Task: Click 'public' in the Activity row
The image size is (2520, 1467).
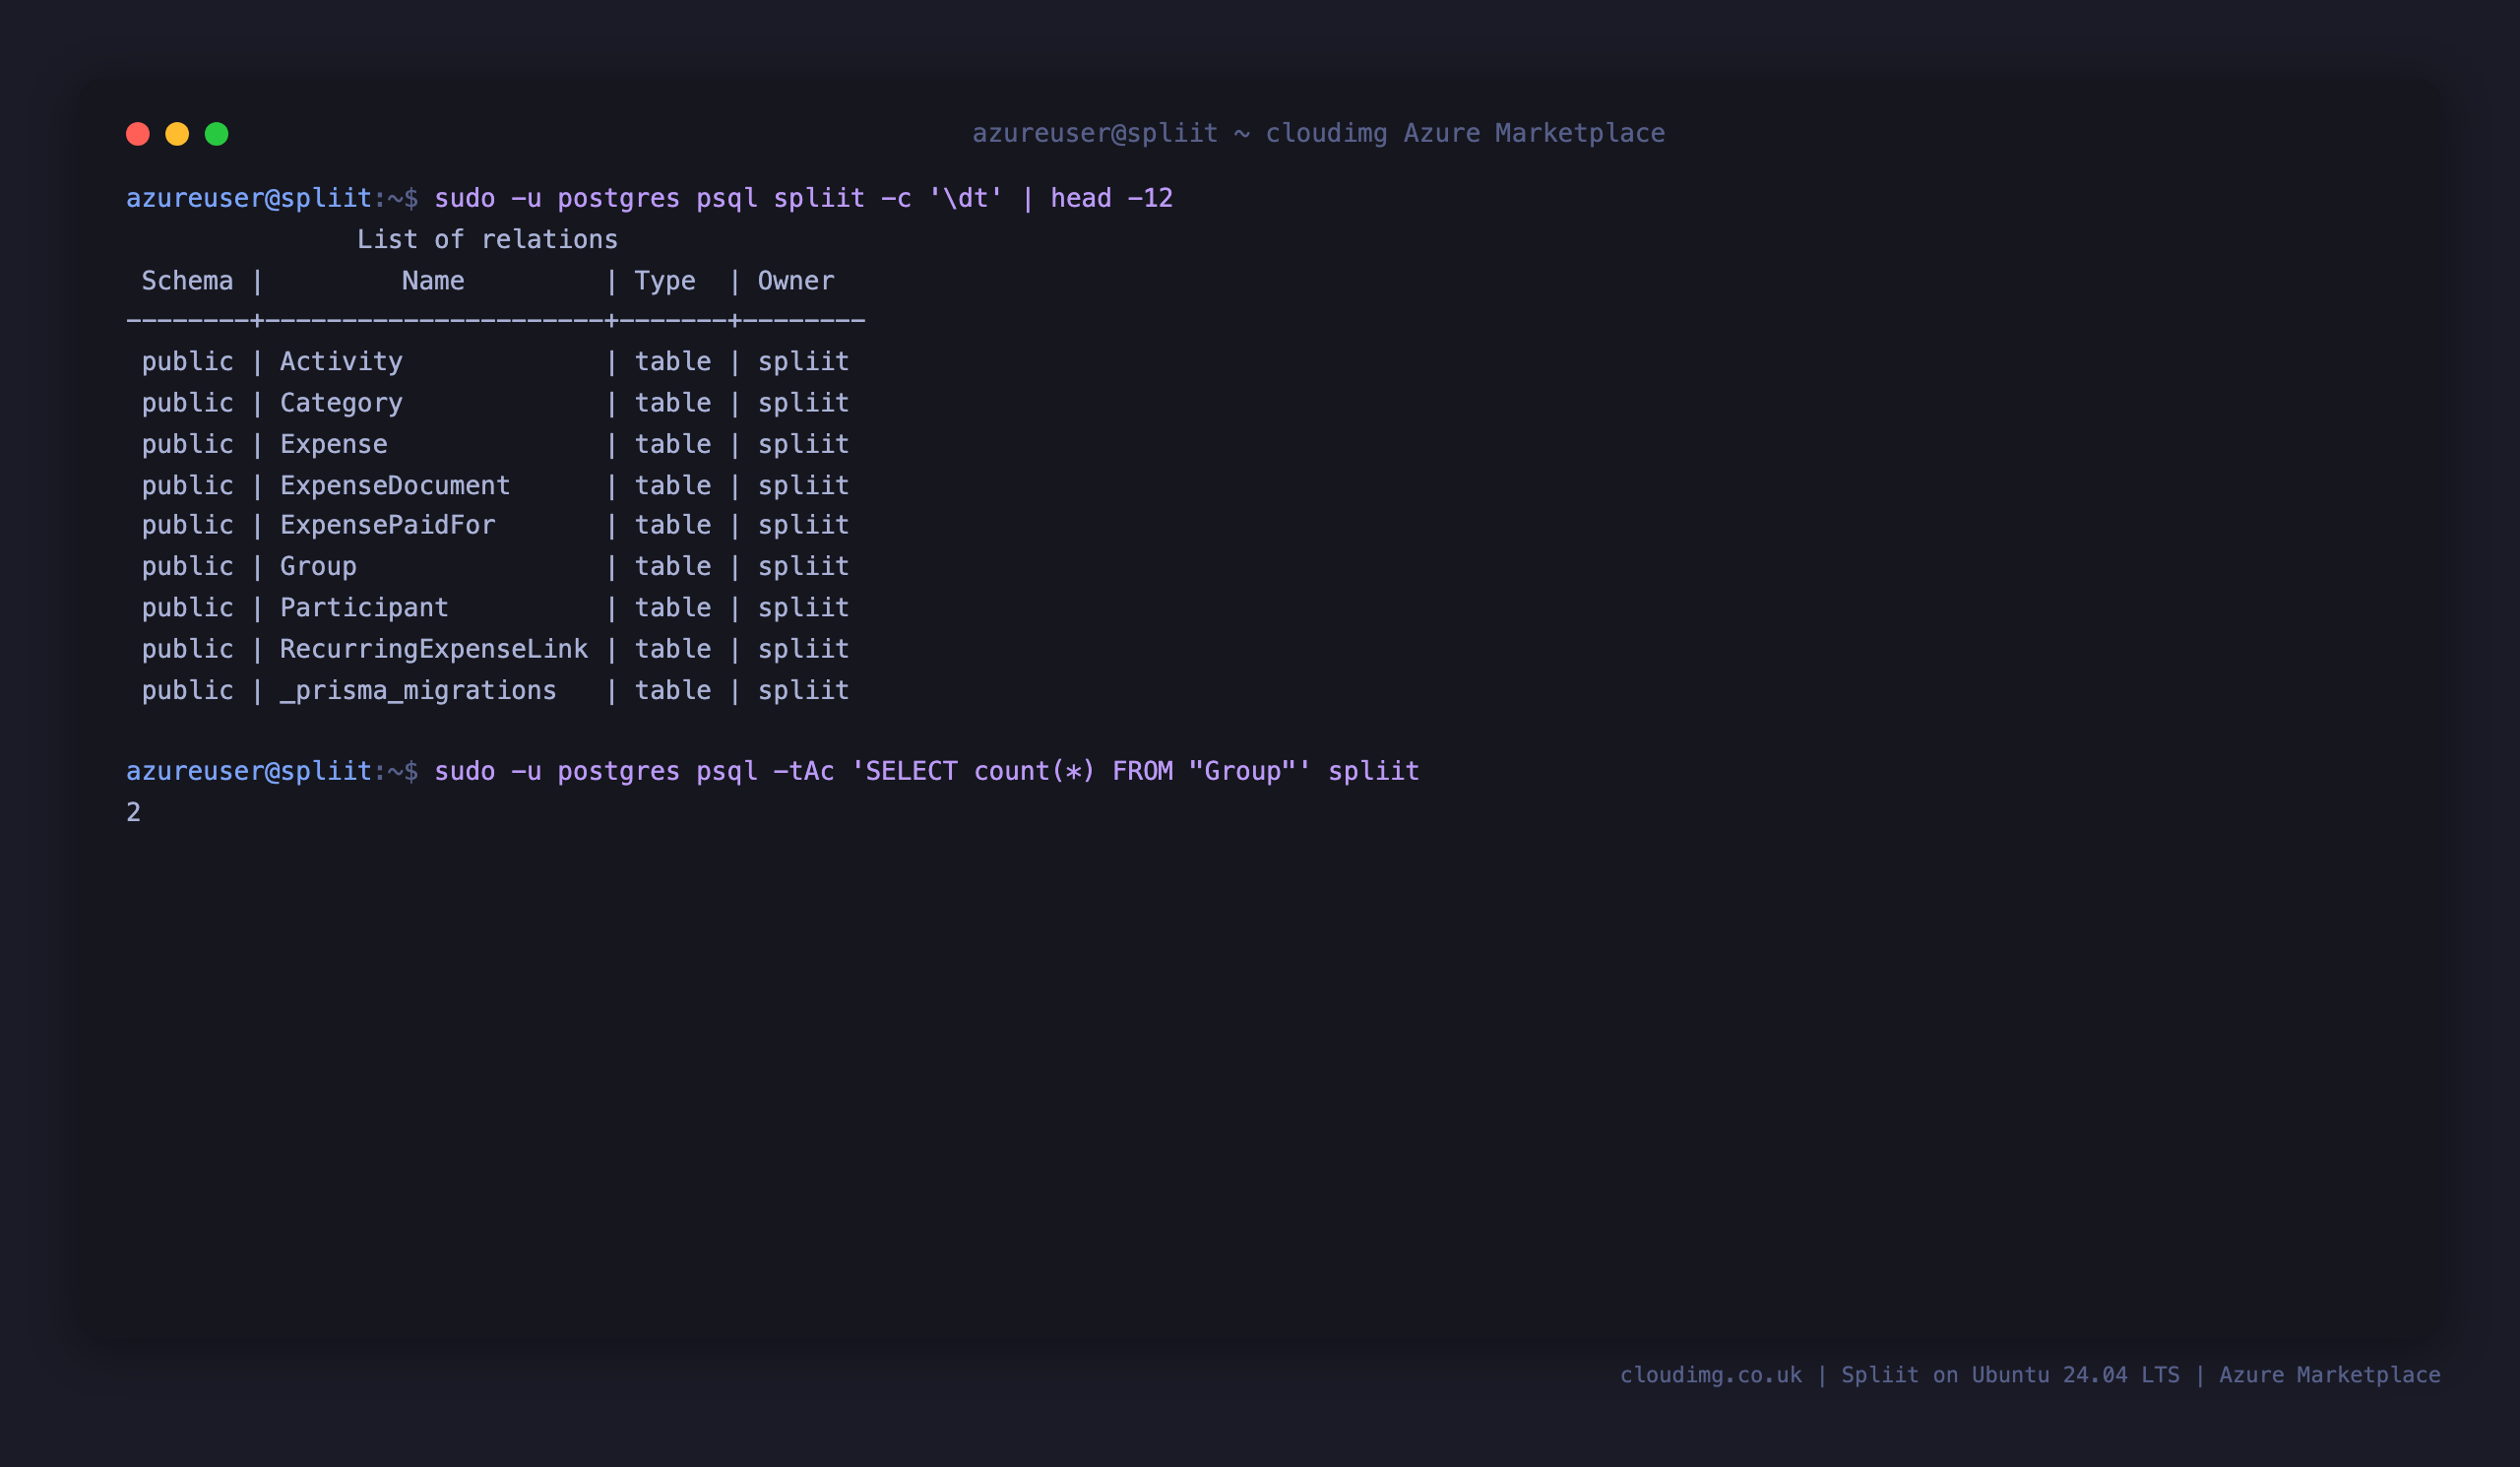Action: [x=187, y=361]
